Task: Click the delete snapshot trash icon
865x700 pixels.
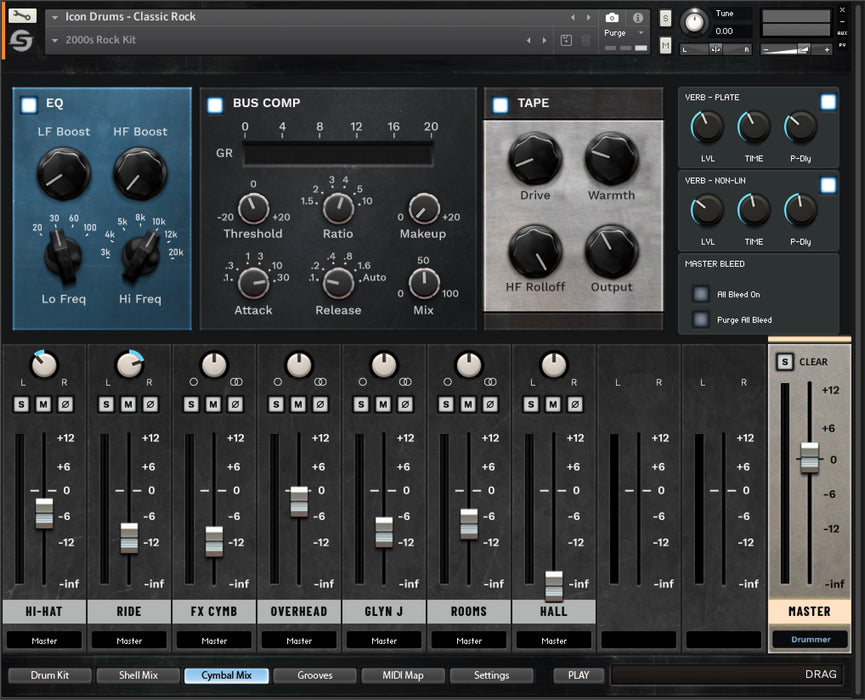Action: tap(586, 40)
